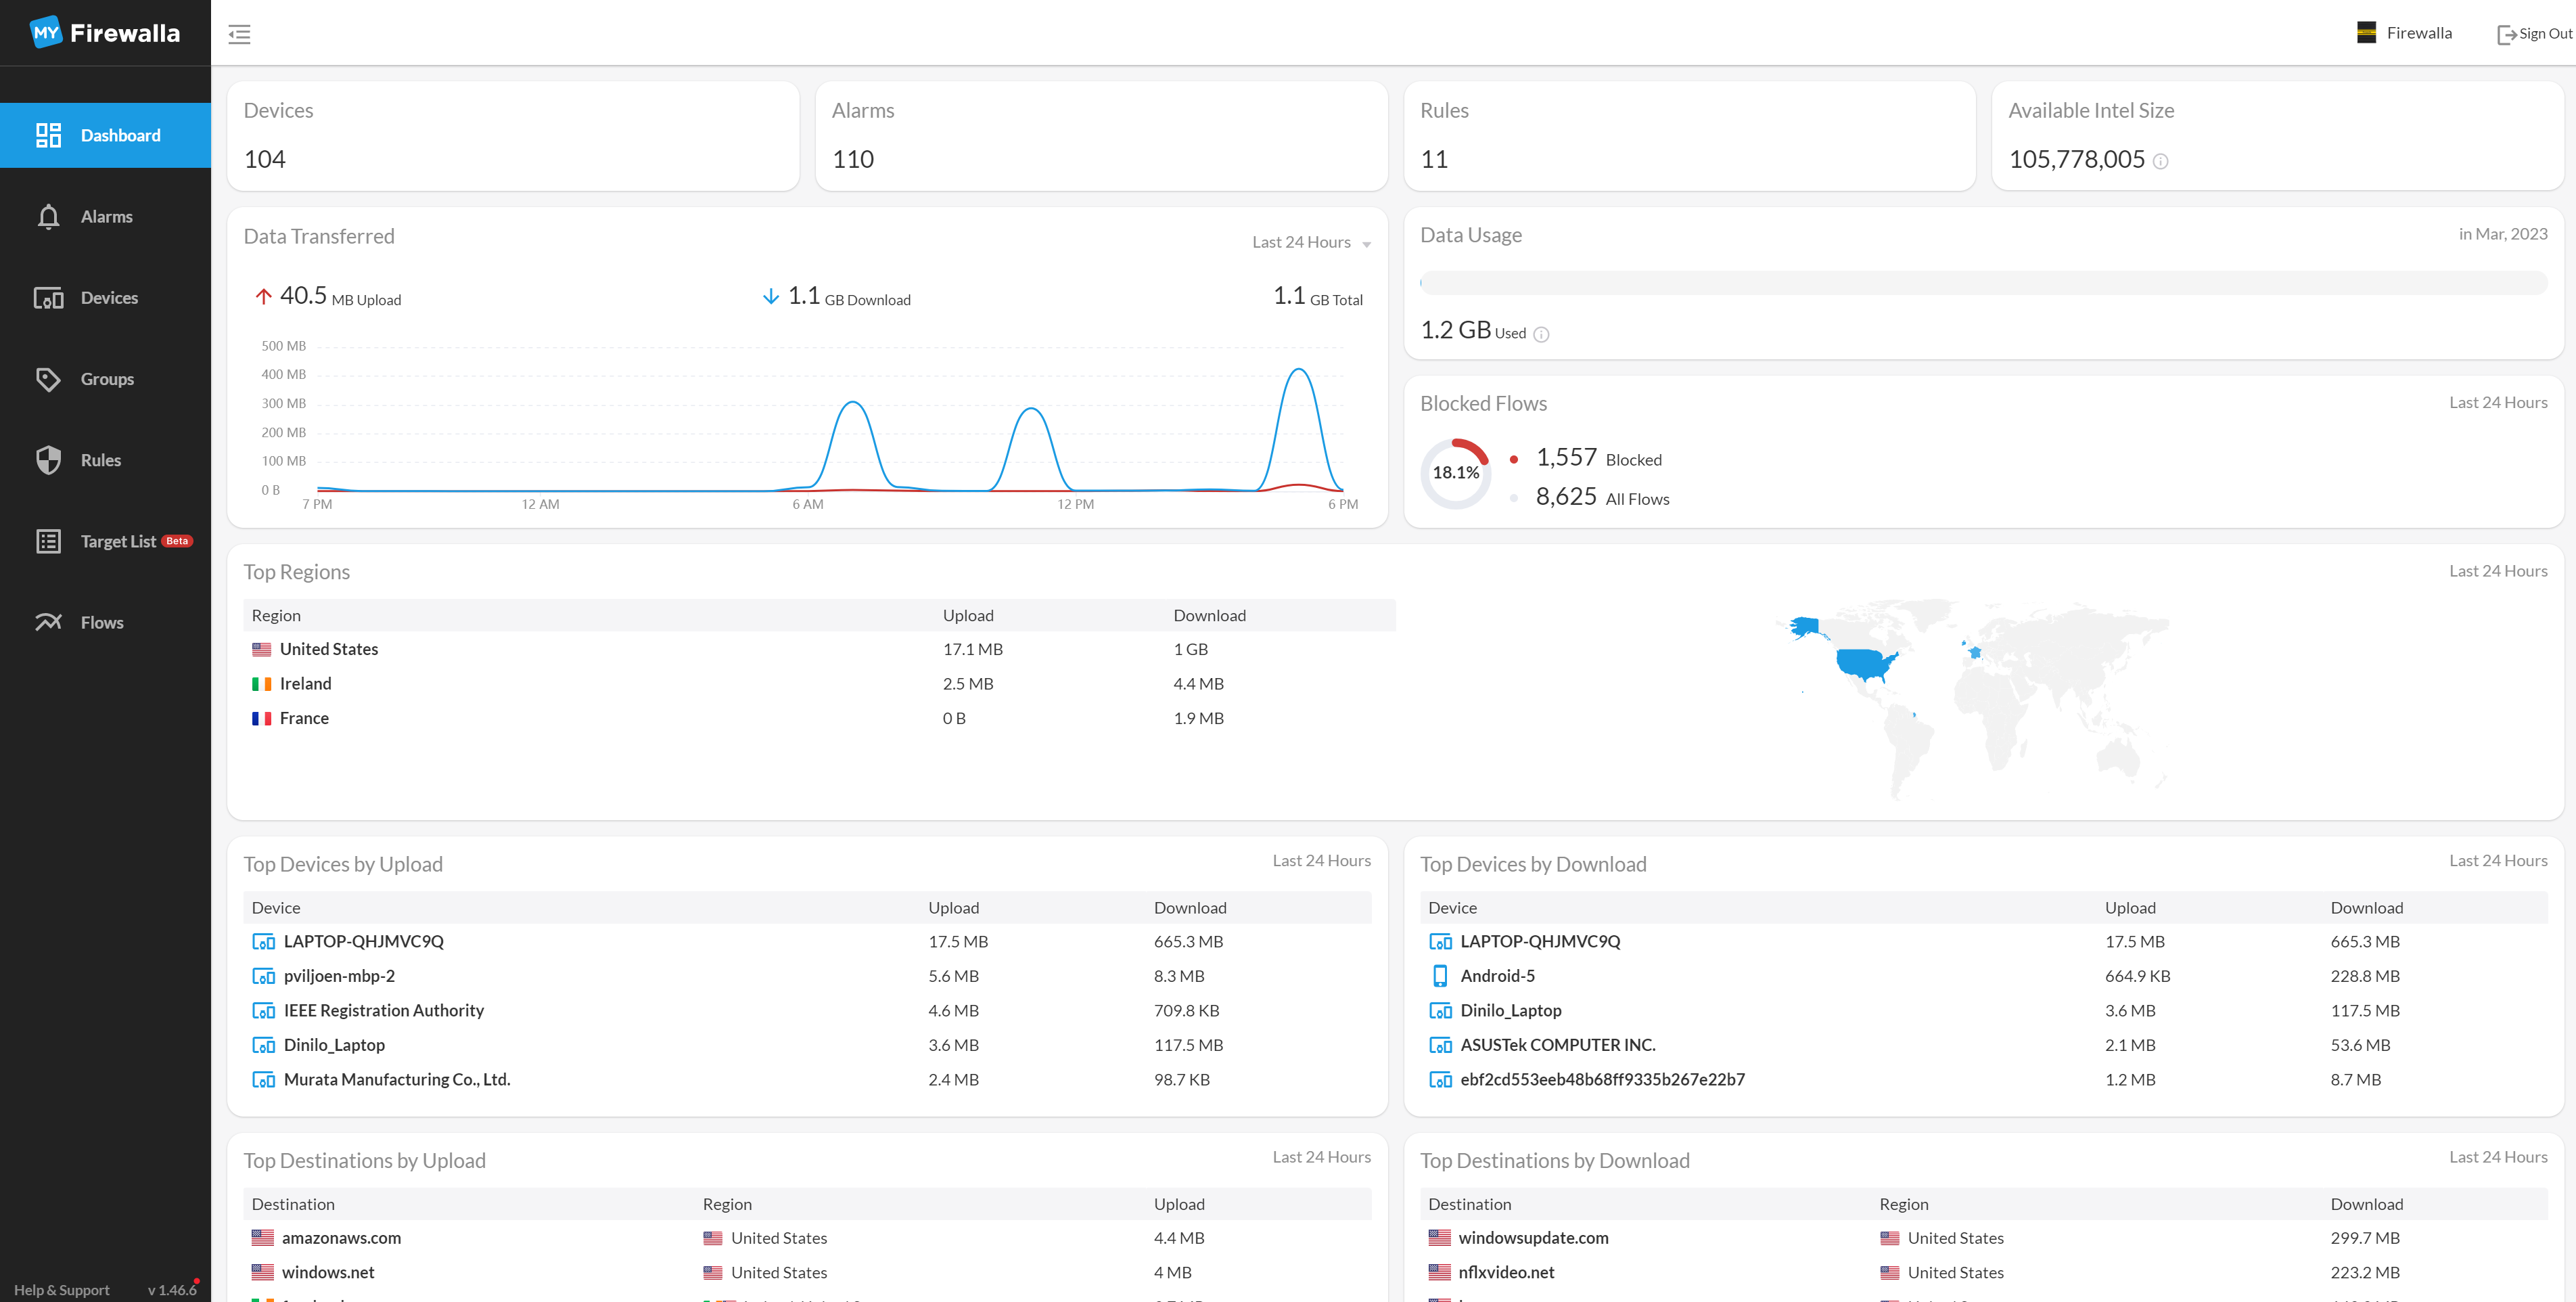The width and height of the screenshot is (2576, 1302).
Task: Click the Alarms bell icon in sidebar
Action: (x=48, y=217)
